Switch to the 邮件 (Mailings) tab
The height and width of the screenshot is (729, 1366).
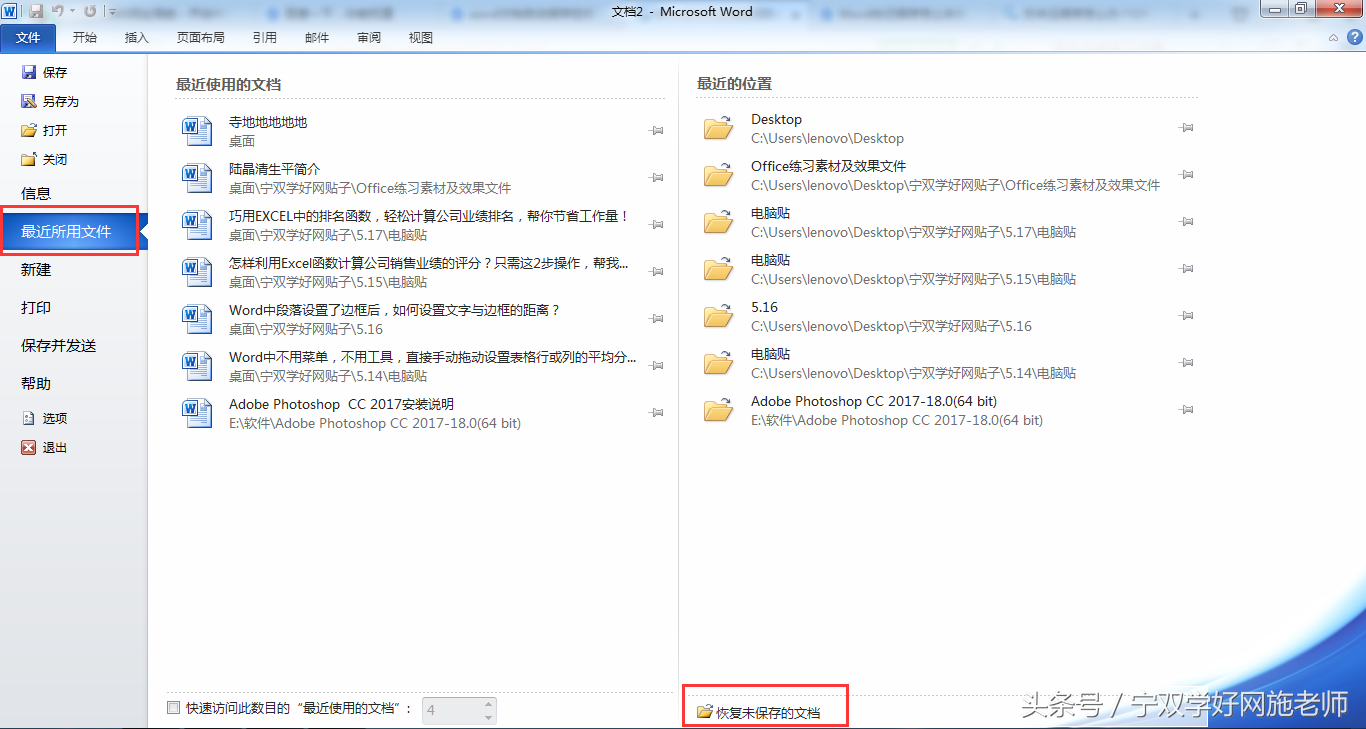317,38
